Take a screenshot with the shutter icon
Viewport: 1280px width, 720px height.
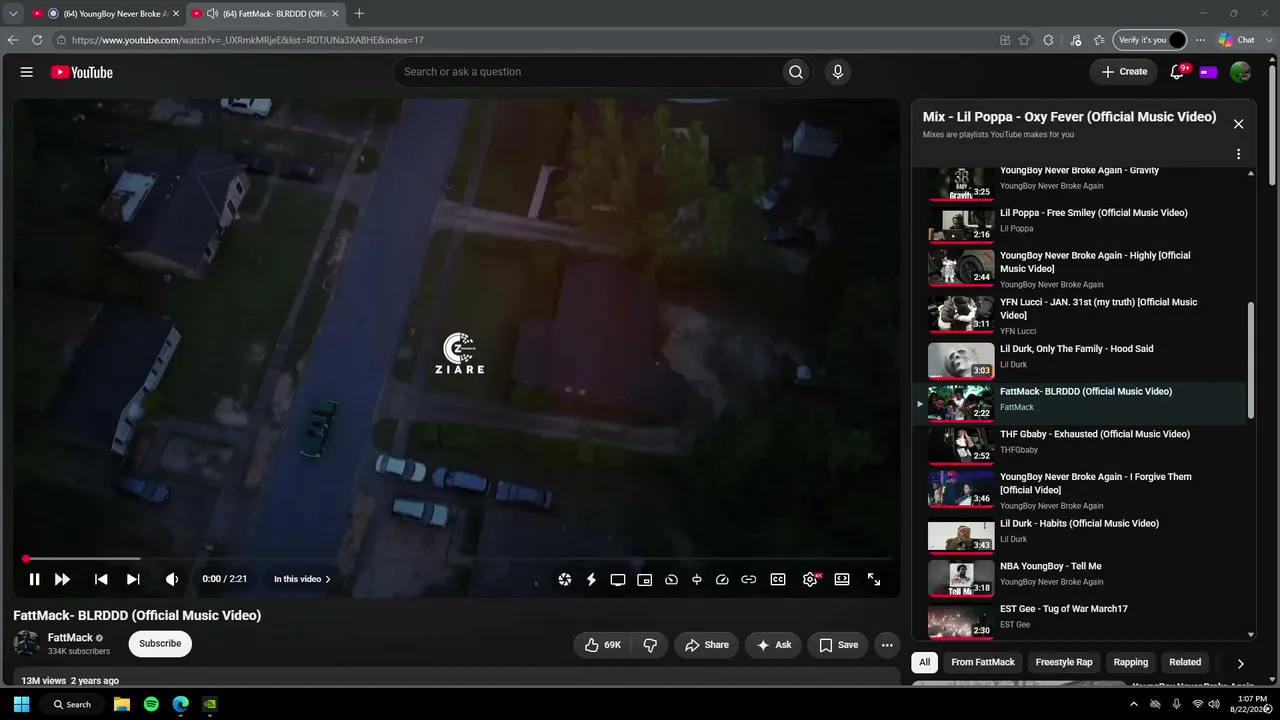point(565,579)
